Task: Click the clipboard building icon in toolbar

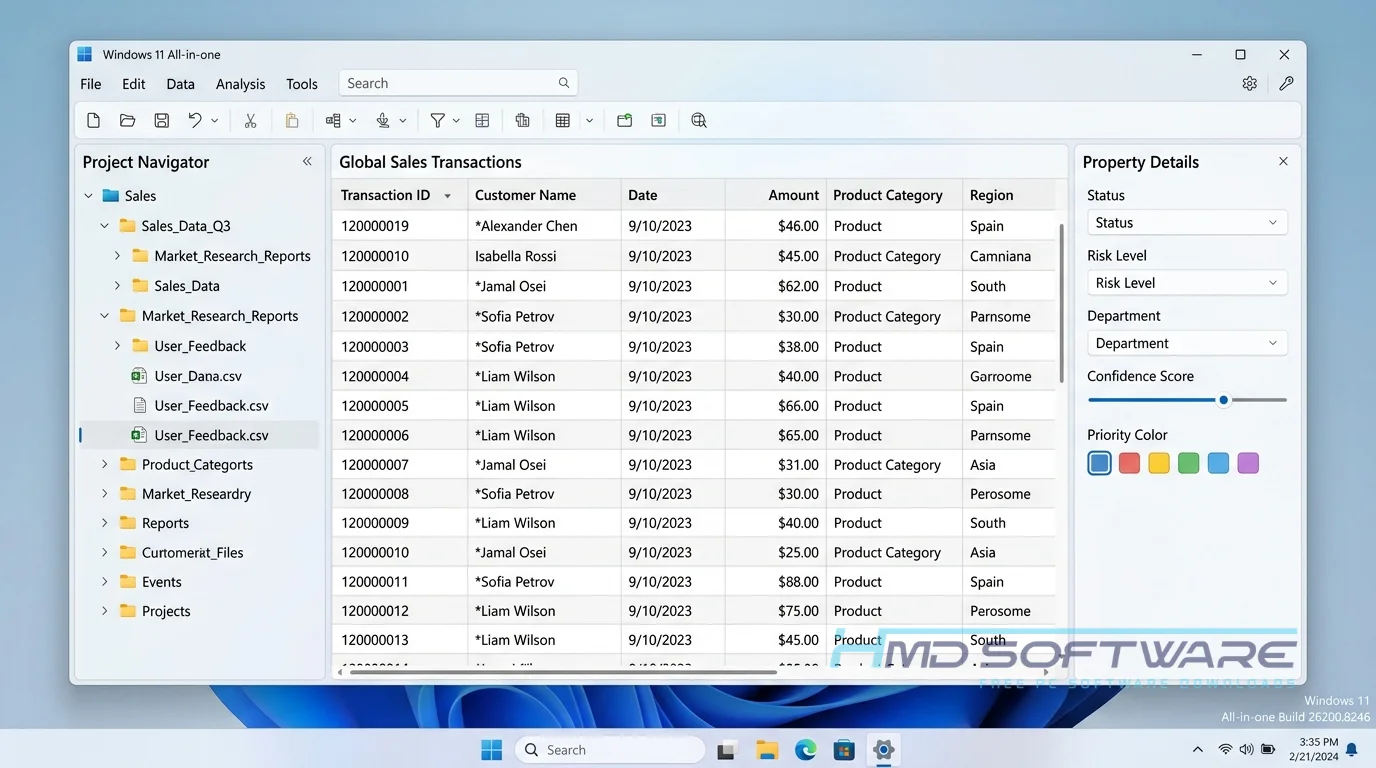Action: coord(522,120)
